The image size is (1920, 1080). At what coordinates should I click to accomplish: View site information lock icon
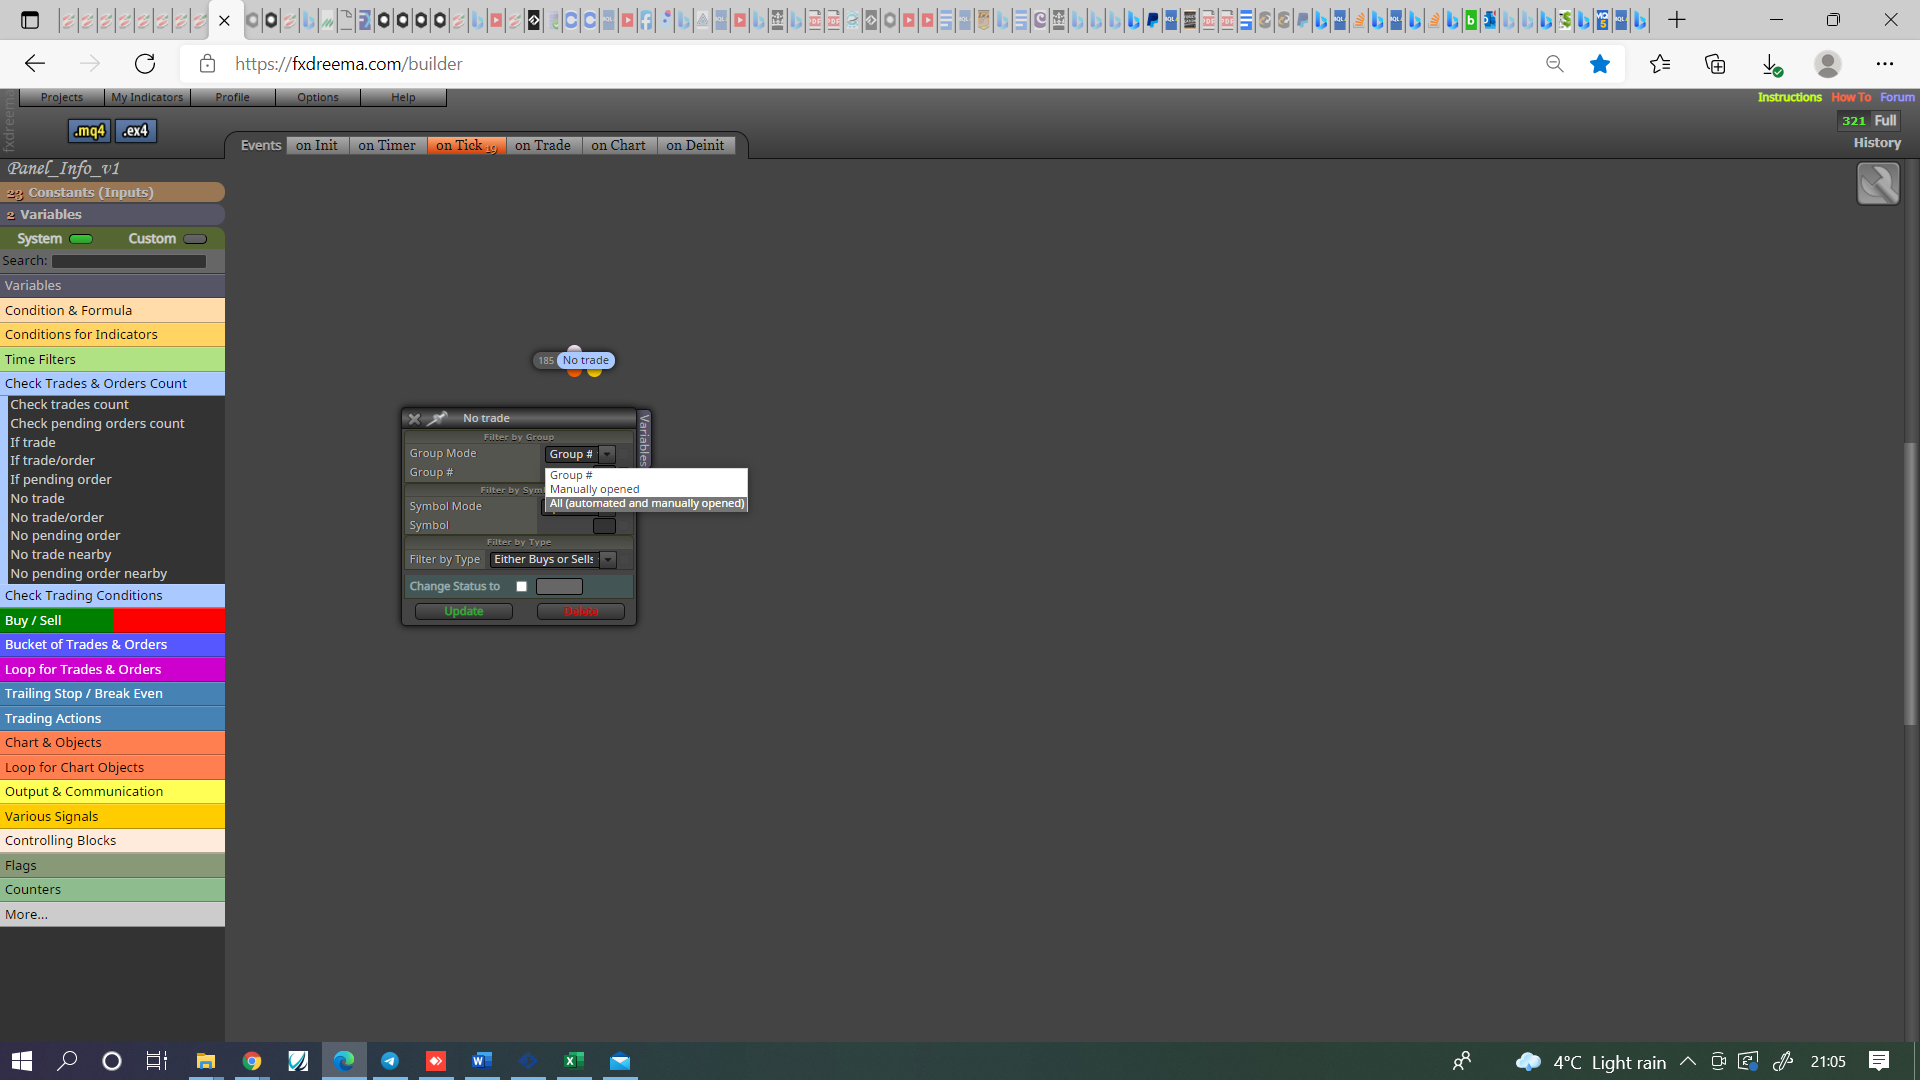(207, 64)
